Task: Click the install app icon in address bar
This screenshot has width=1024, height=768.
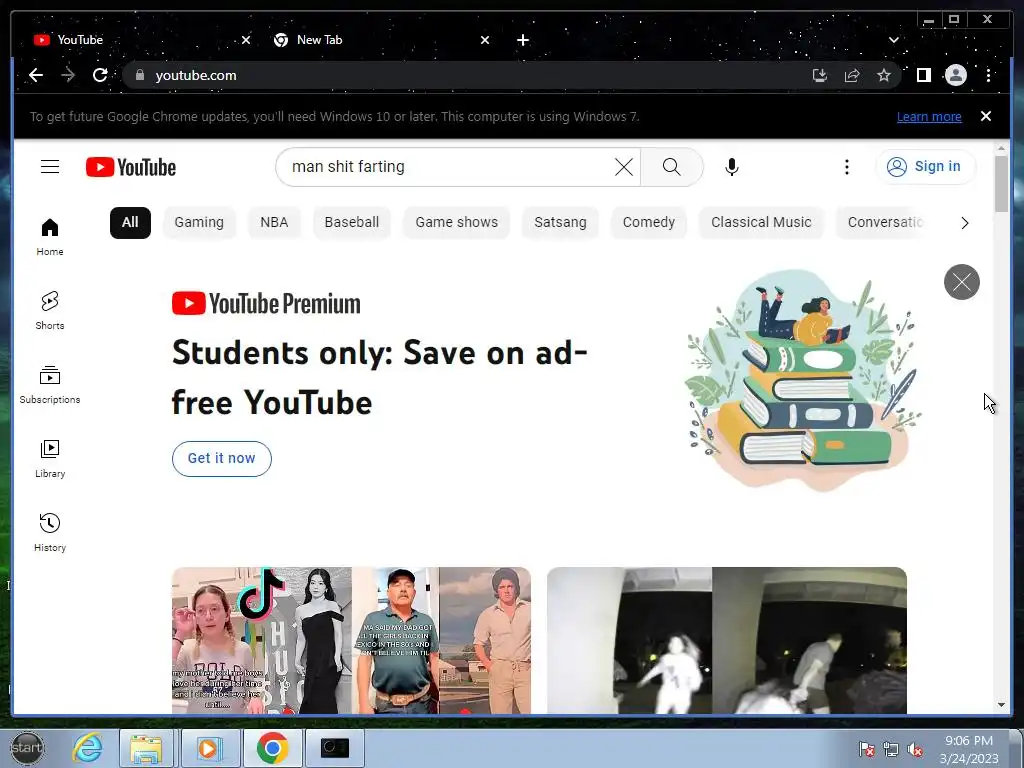Action: click(x=820, y=75)
